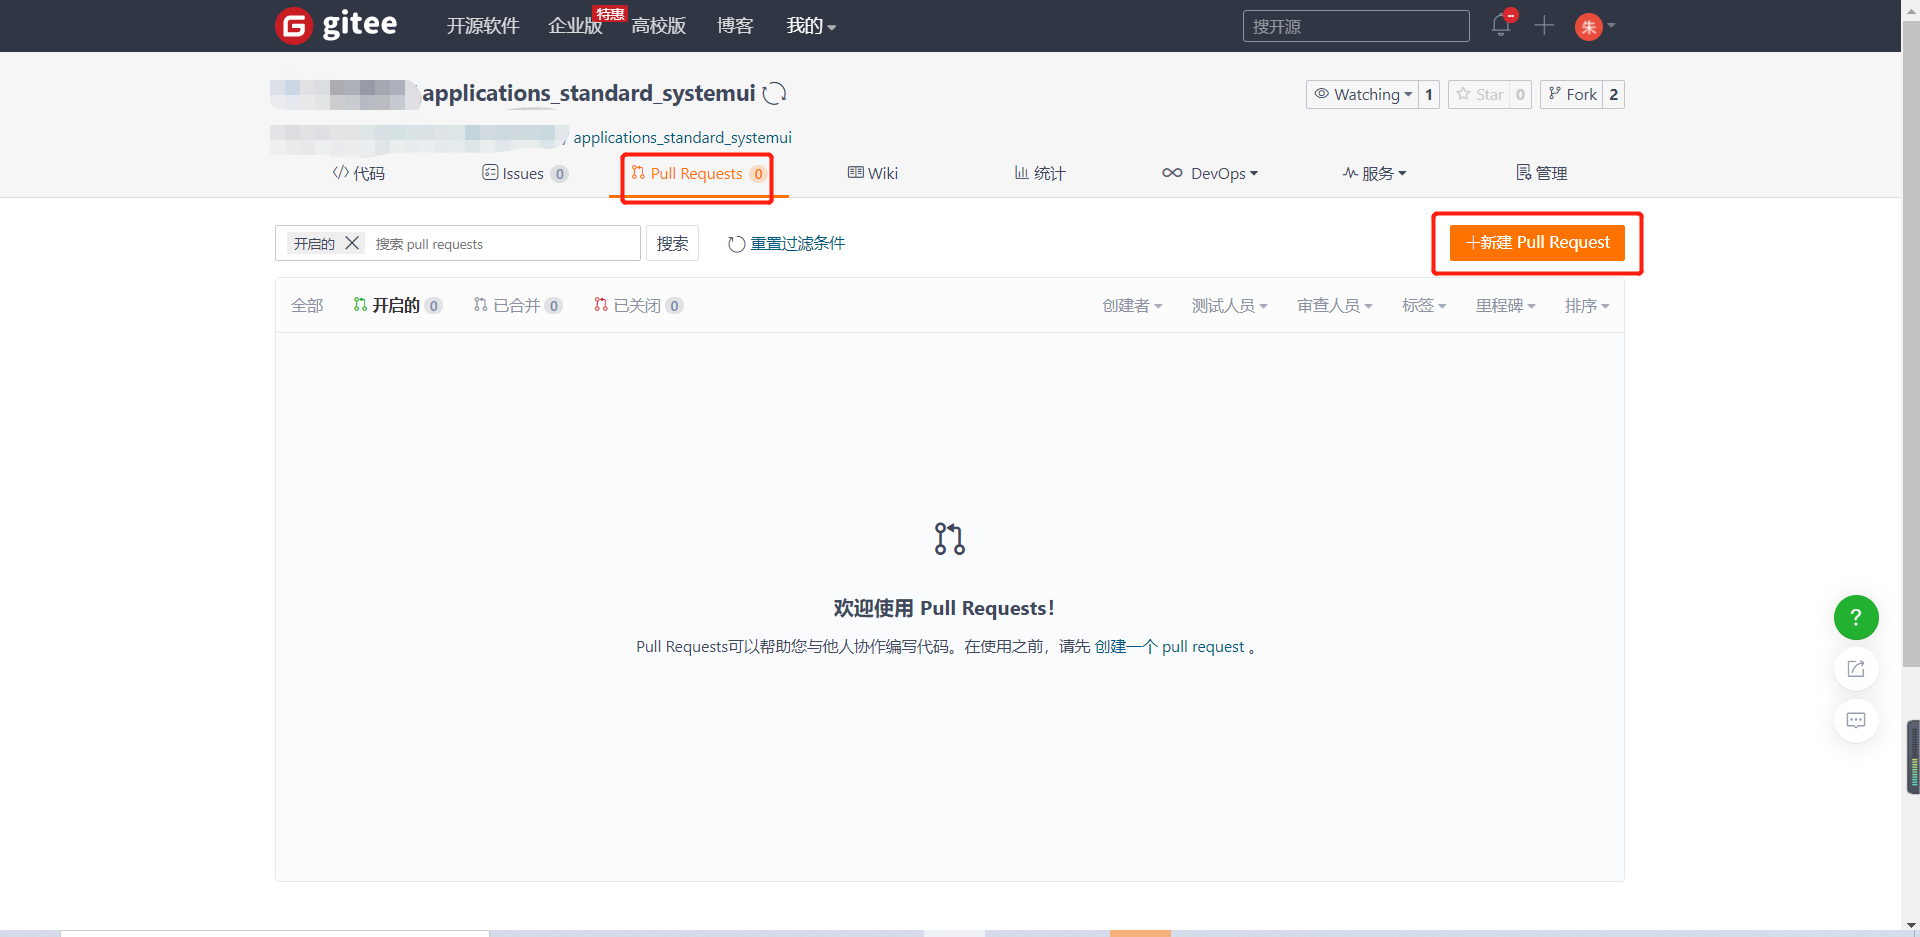Open the DevOps dropdown menu
Screen dimensions: 1920x937
1210,174
